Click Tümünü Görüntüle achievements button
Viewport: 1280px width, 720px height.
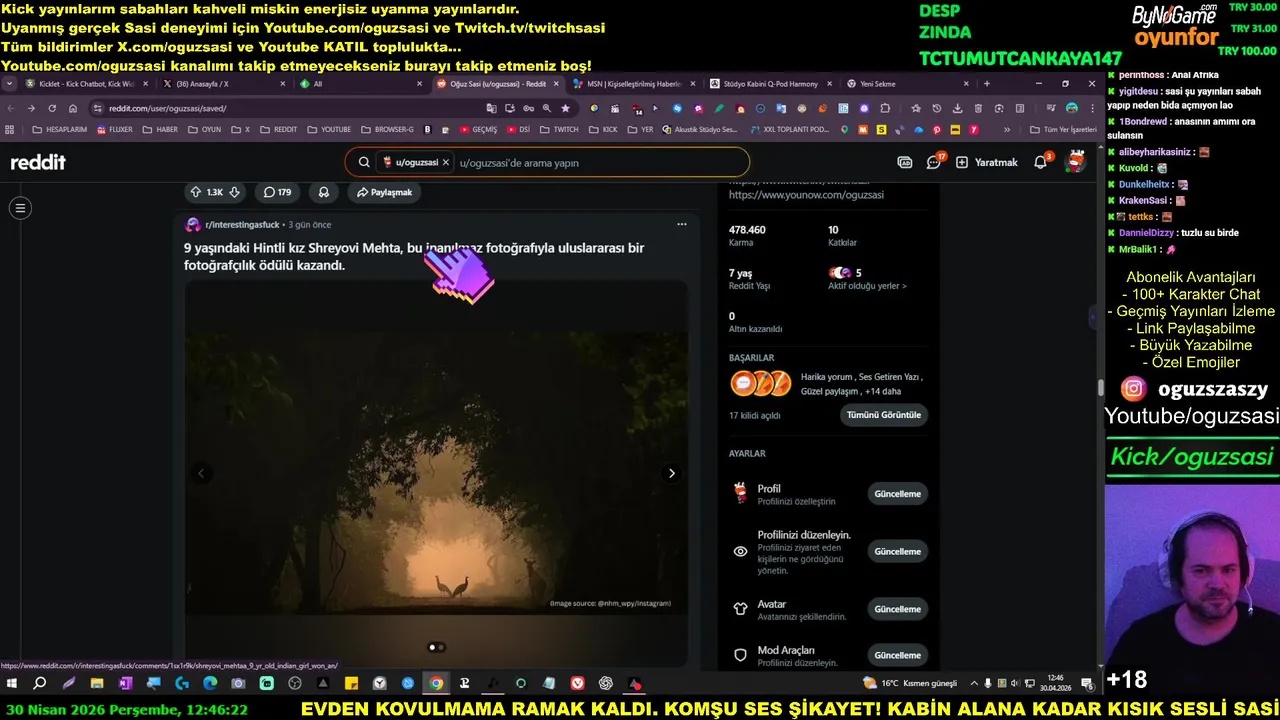click(884, 415)
